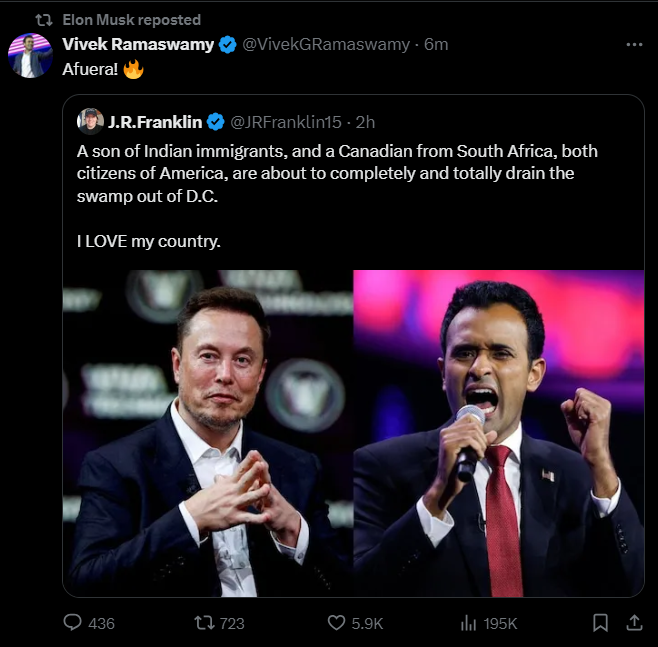The width and height of the screenshot is (658, 647).
Task: Open the right photo with microphone
Action: pos(498,433)
